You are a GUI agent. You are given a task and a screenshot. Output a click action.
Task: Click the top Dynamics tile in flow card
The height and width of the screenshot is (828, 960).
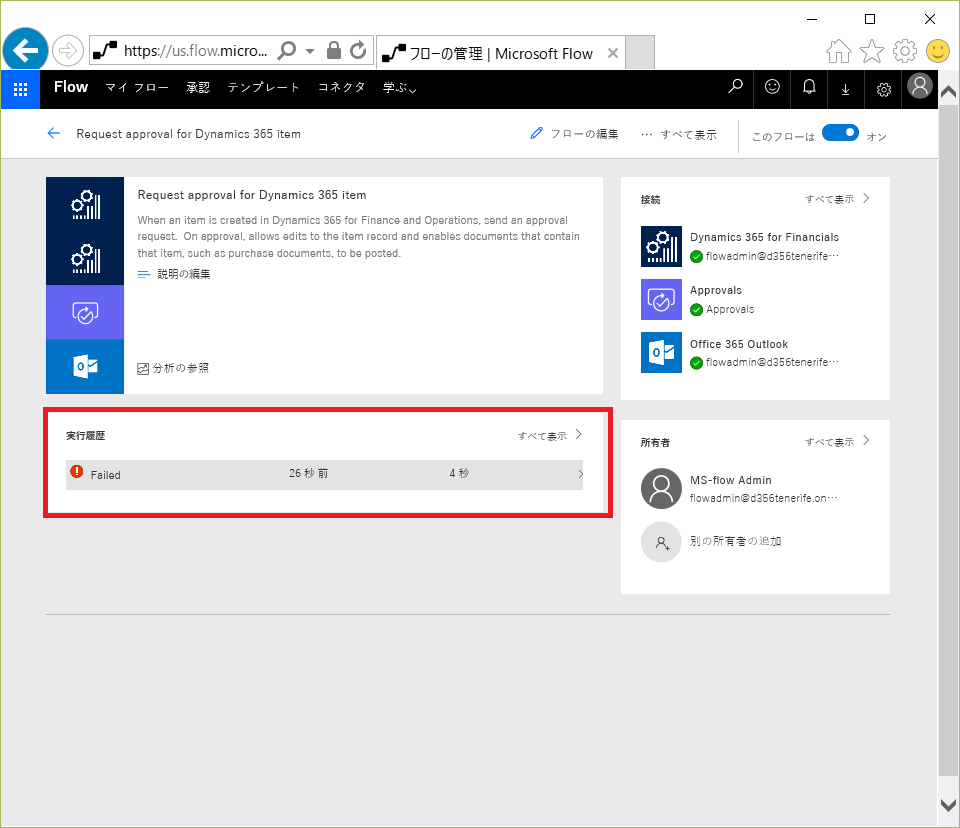[85, 205]
